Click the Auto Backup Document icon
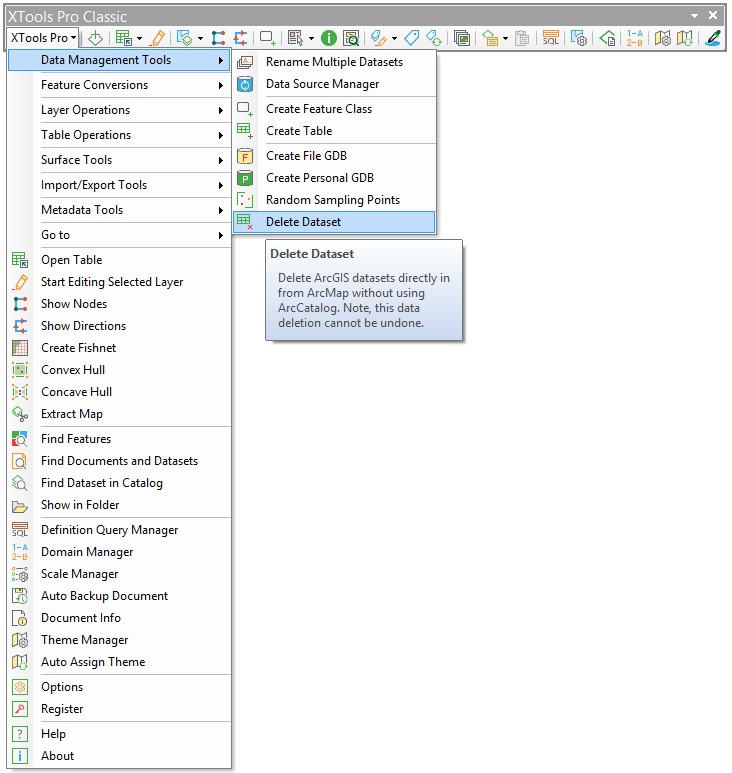Image resolution: width=732 pixels, height=773 pixels. tap(20, 596)
